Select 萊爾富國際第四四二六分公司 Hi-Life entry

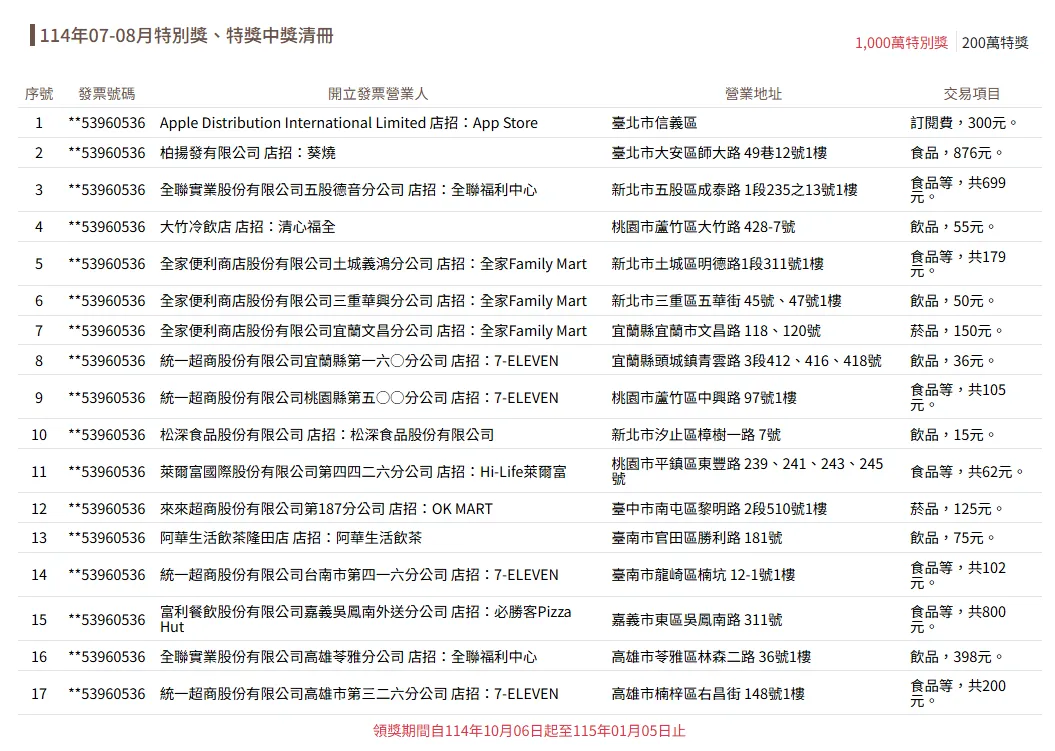pos(363,472)
